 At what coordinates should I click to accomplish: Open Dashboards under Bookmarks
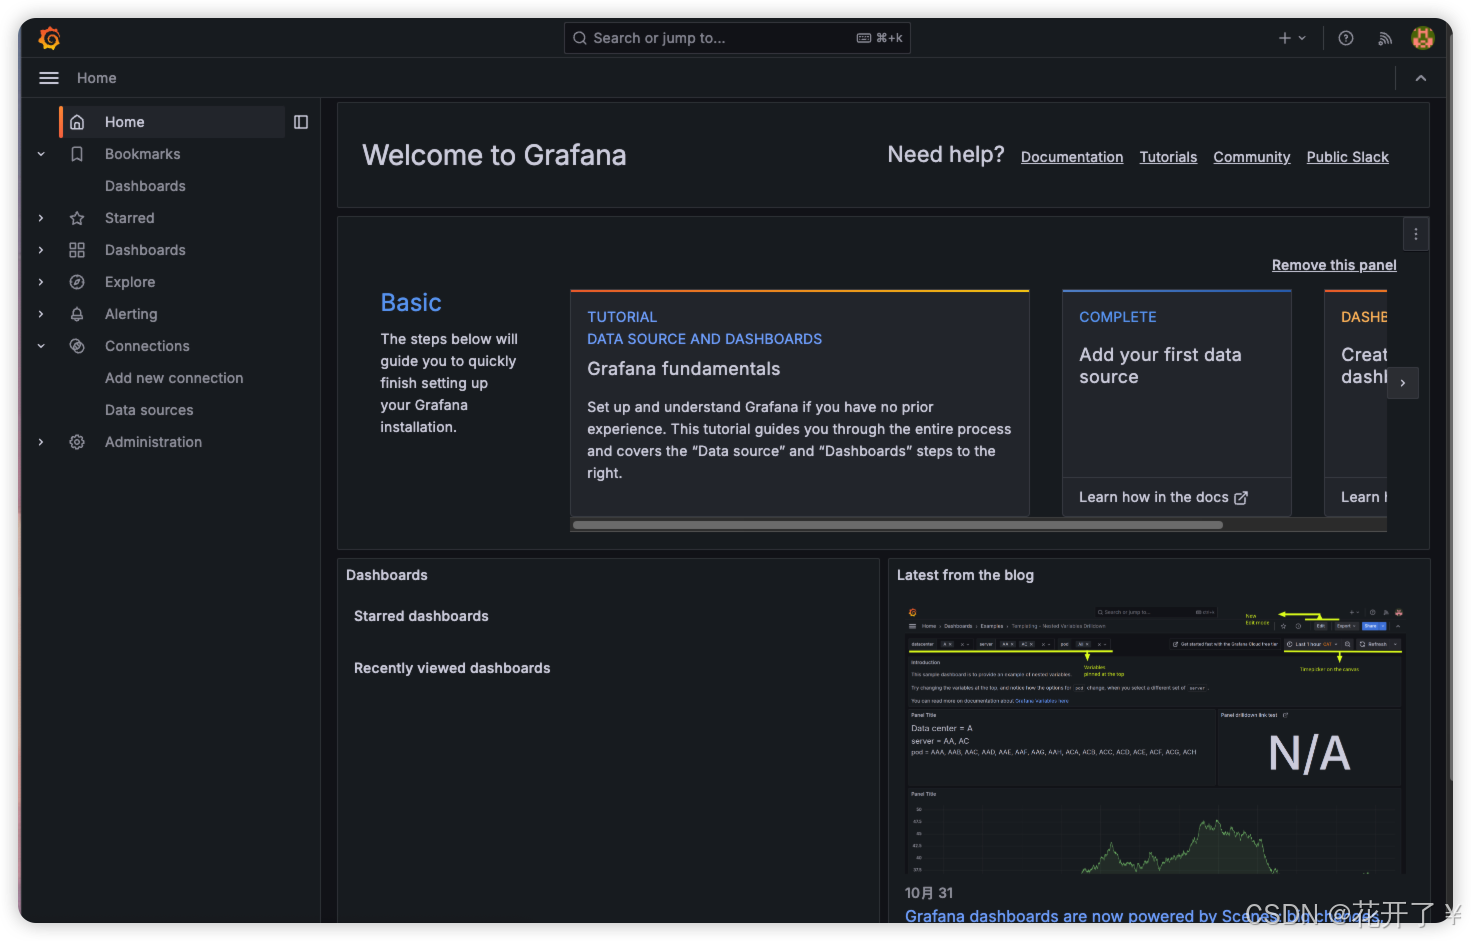pos(145,186)
